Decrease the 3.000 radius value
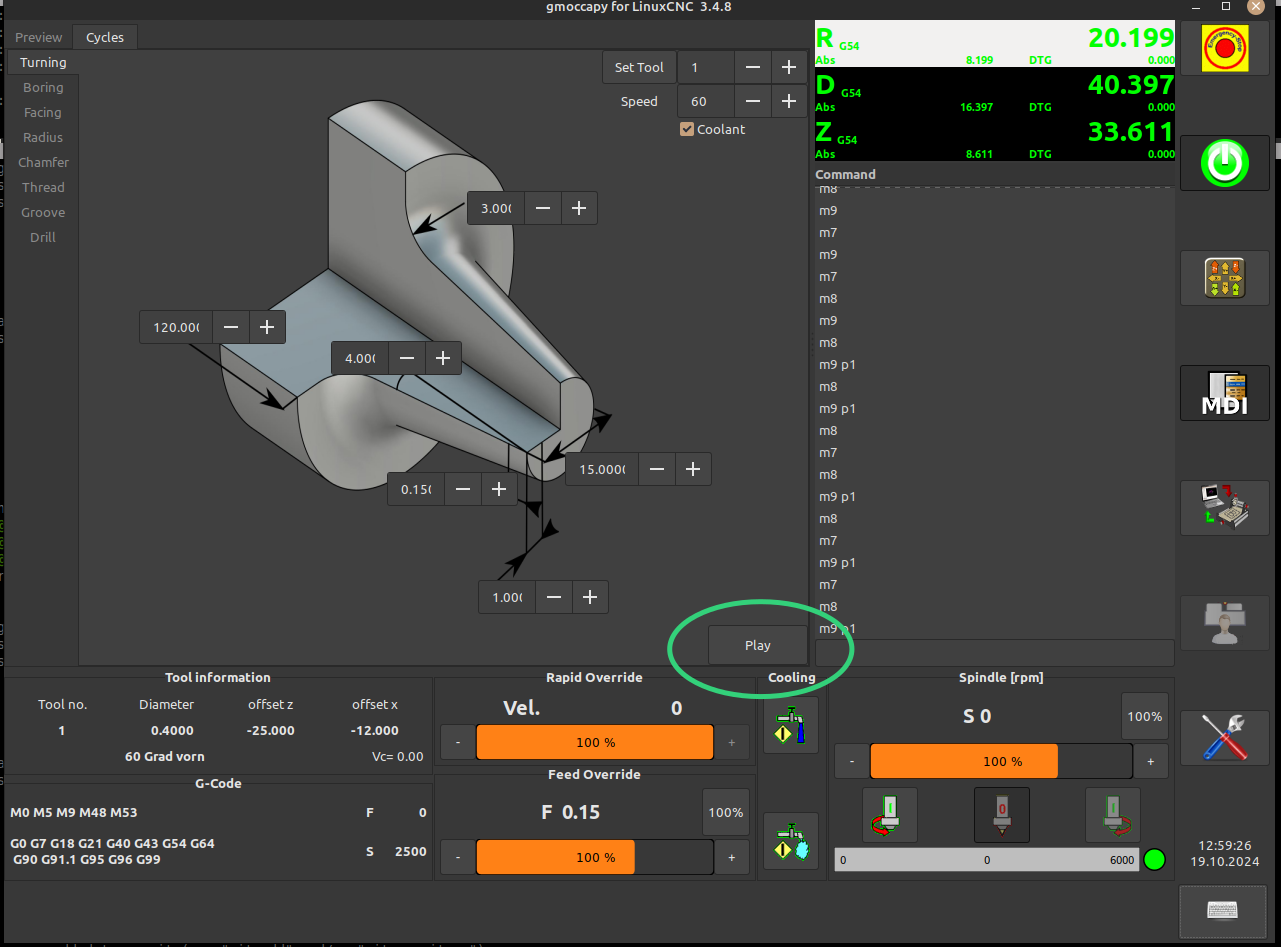1281x947 pixels. point(542,208)
